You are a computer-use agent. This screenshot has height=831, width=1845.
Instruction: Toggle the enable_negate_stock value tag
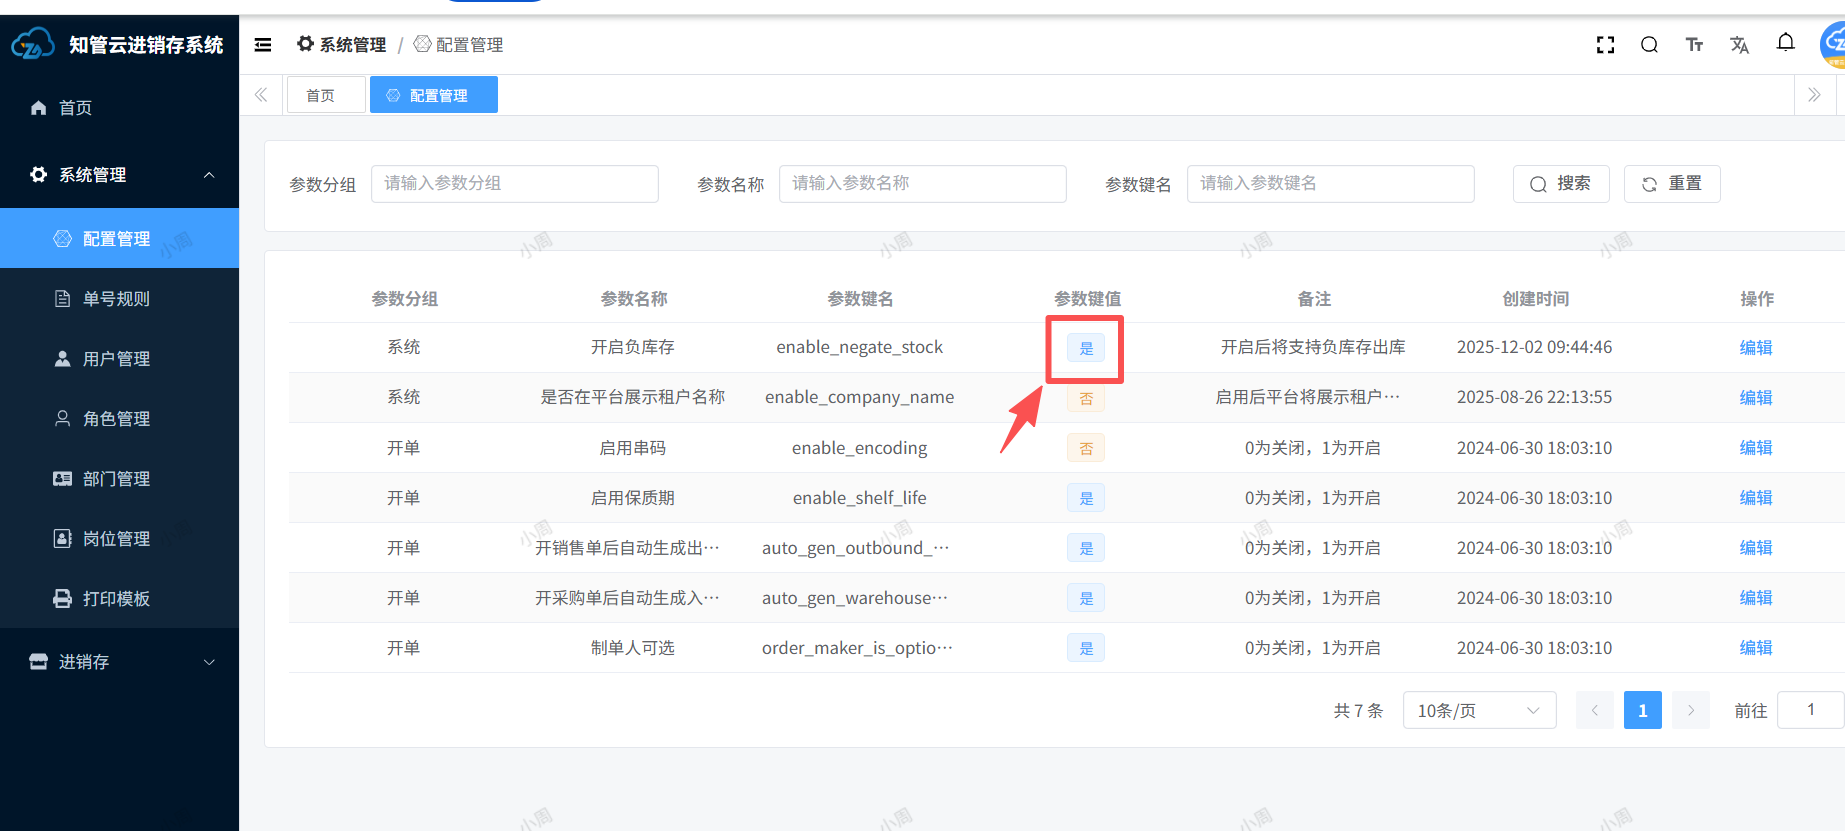[x=1086, y=348]
